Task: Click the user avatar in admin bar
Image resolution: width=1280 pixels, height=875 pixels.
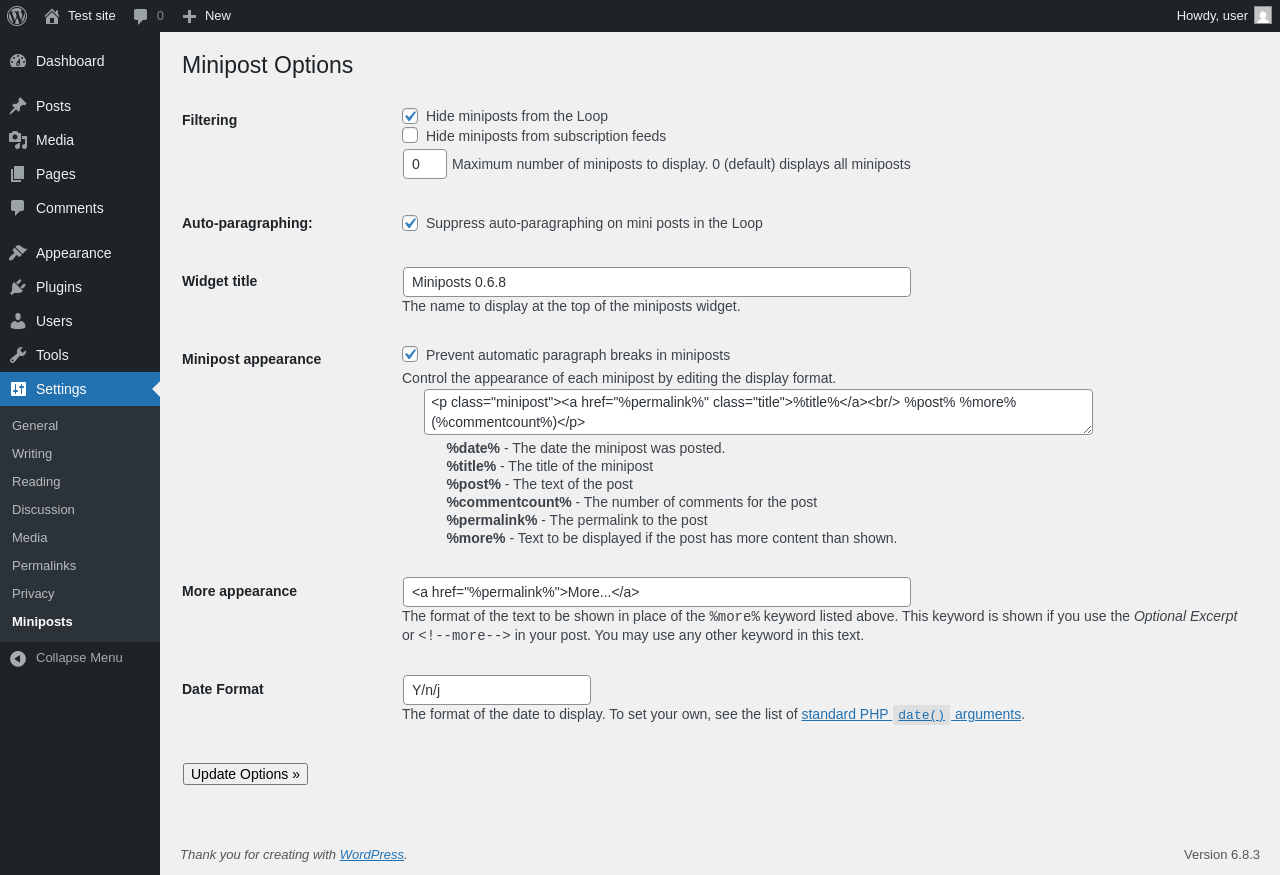Action: point(1263,15)
